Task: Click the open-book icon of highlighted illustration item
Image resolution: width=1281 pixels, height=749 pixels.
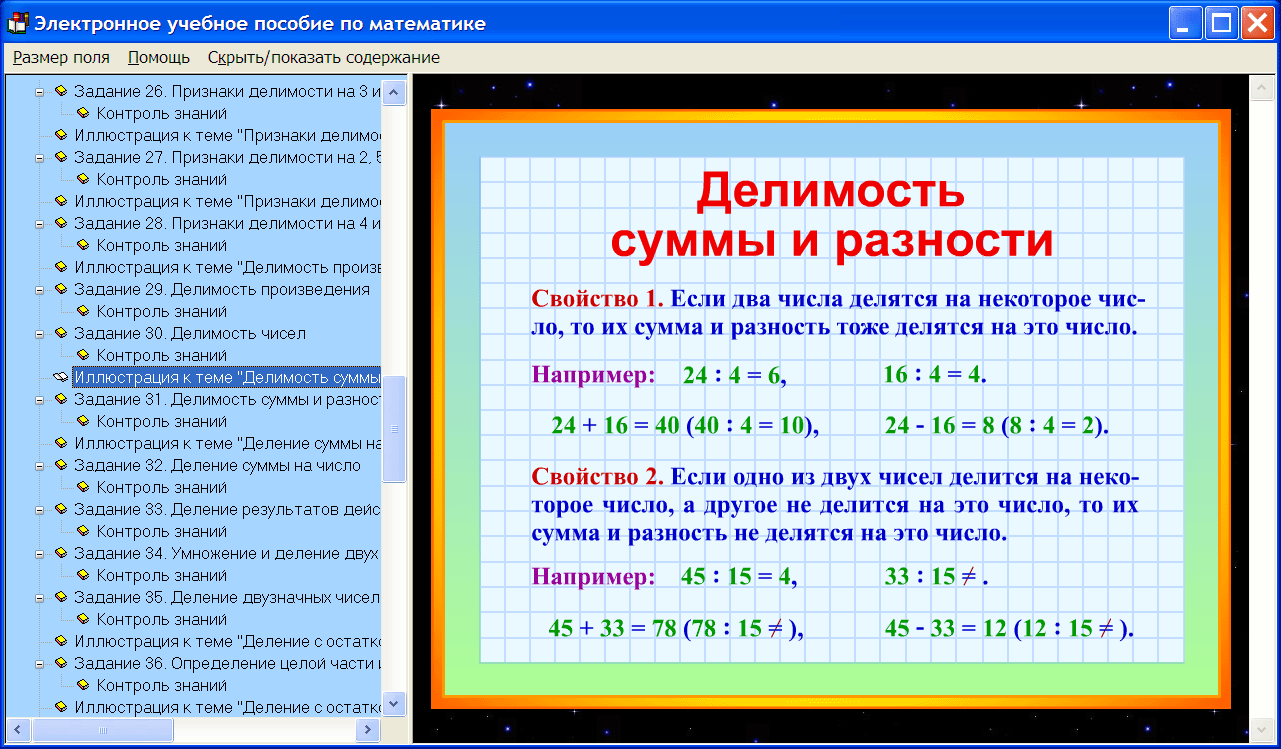Action: point(63,377)
